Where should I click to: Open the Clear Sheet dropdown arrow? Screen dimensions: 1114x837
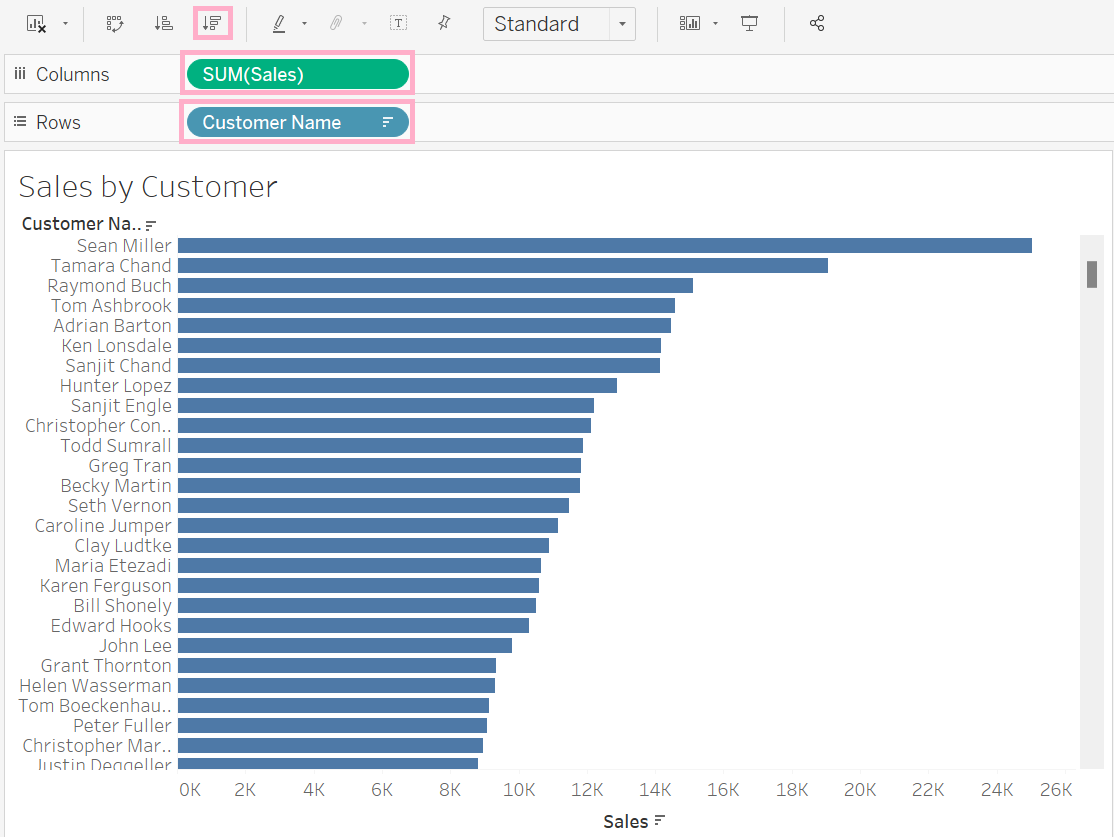pos(65,23)
